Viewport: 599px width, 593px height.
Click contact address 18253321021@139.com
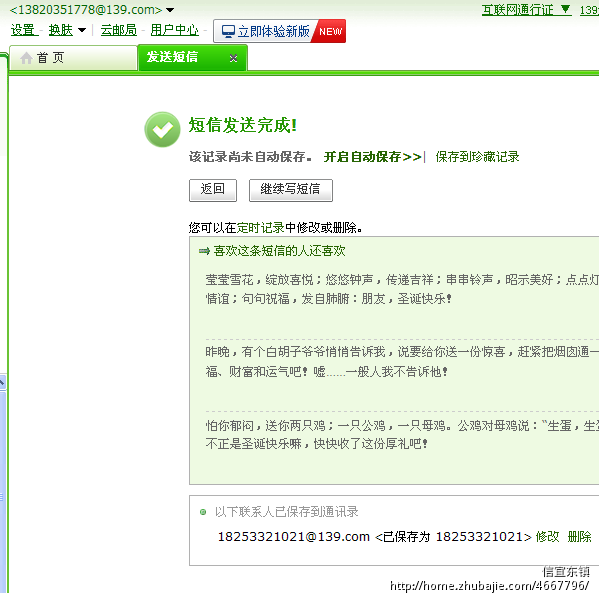(293, 536)
